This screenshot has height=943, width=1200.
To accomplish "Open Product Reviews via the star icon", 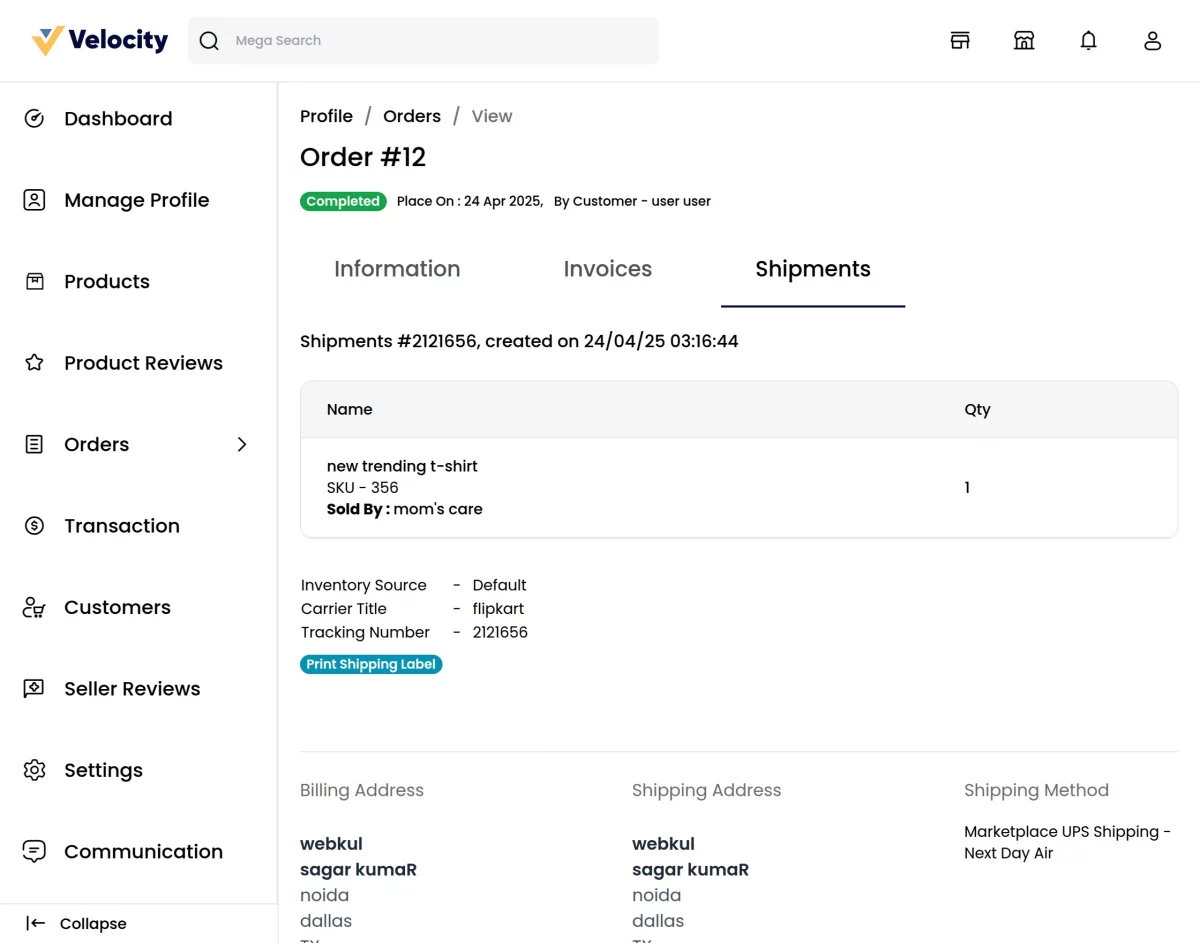I will (x=34, y=363).
